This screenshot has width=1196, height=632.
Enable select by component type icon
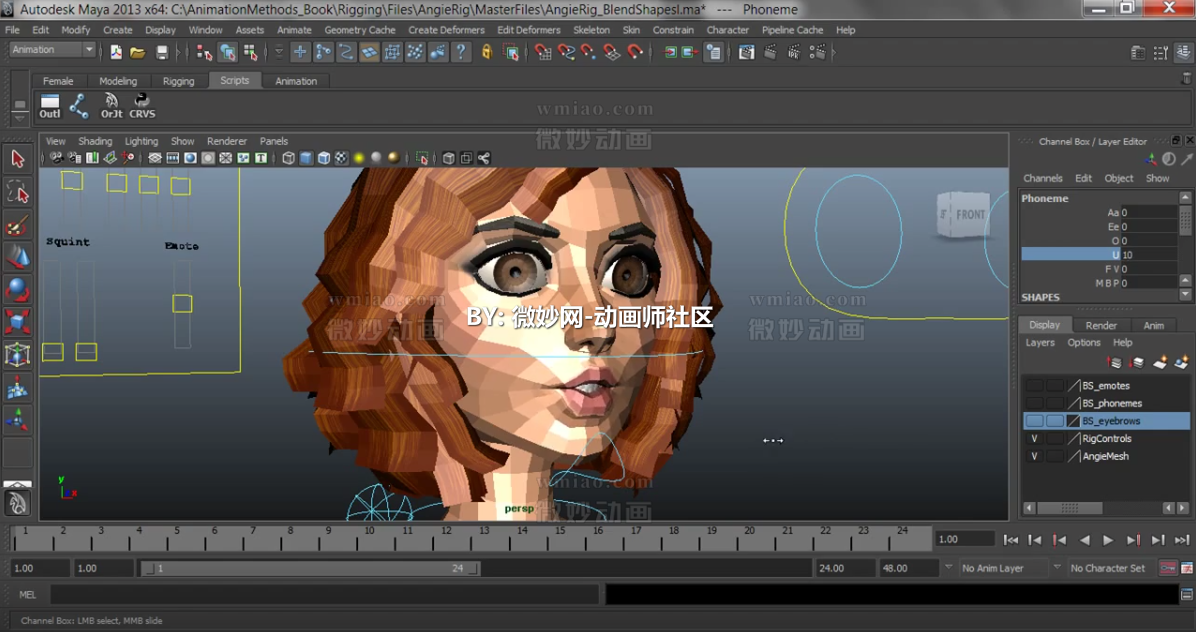[x=250, y=52]
